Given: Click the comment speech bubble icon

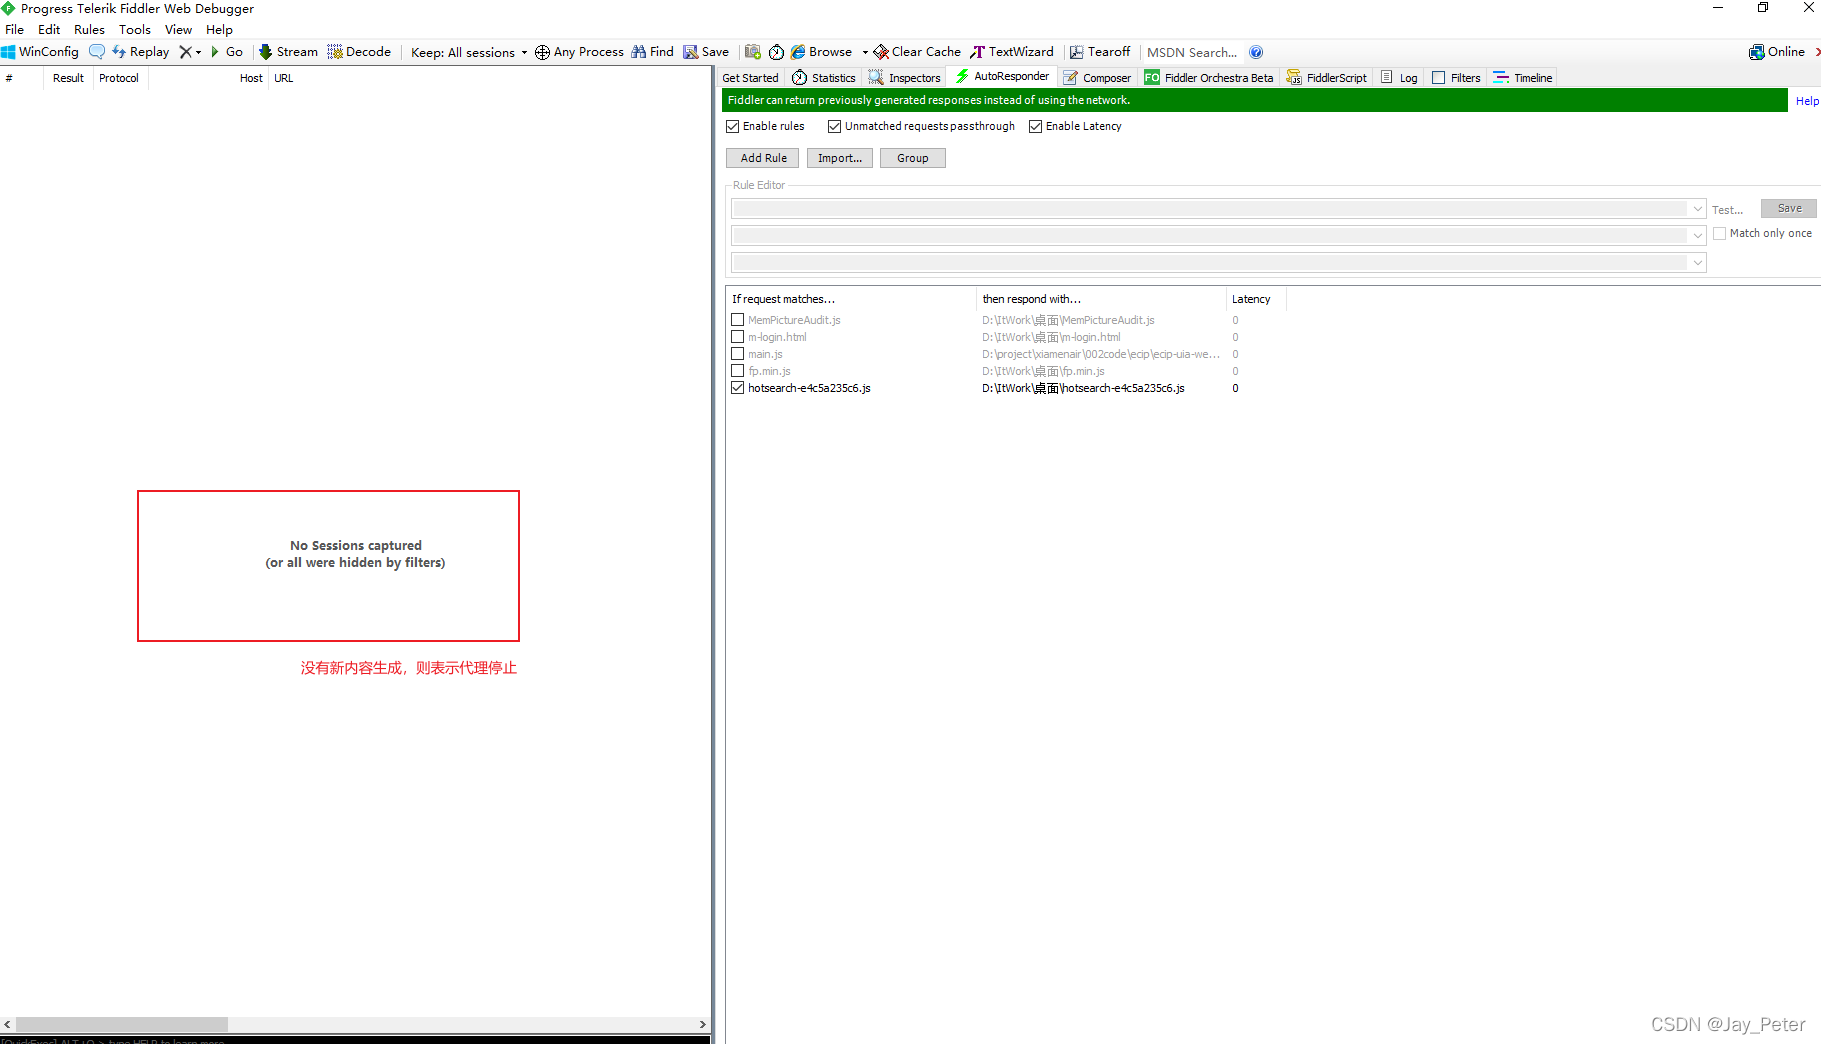Looking at the screenshot, I should coord(97,52).
